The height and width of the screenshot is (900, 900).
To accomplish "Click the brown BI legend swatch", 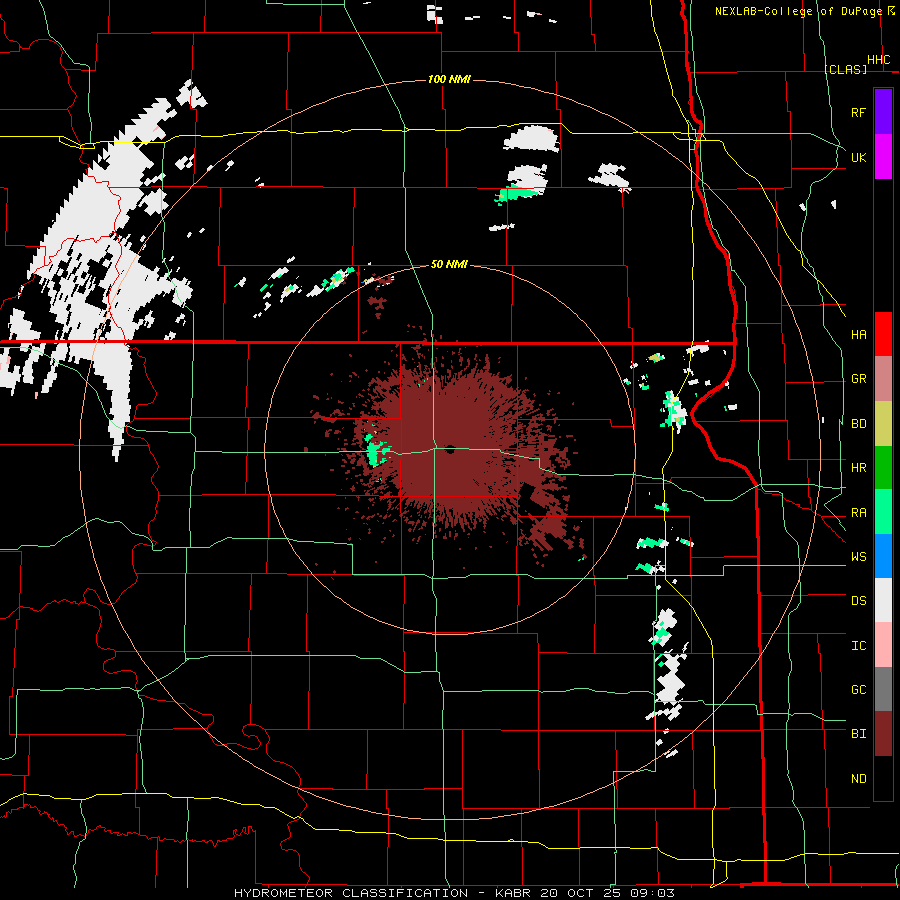I will 883,734.
